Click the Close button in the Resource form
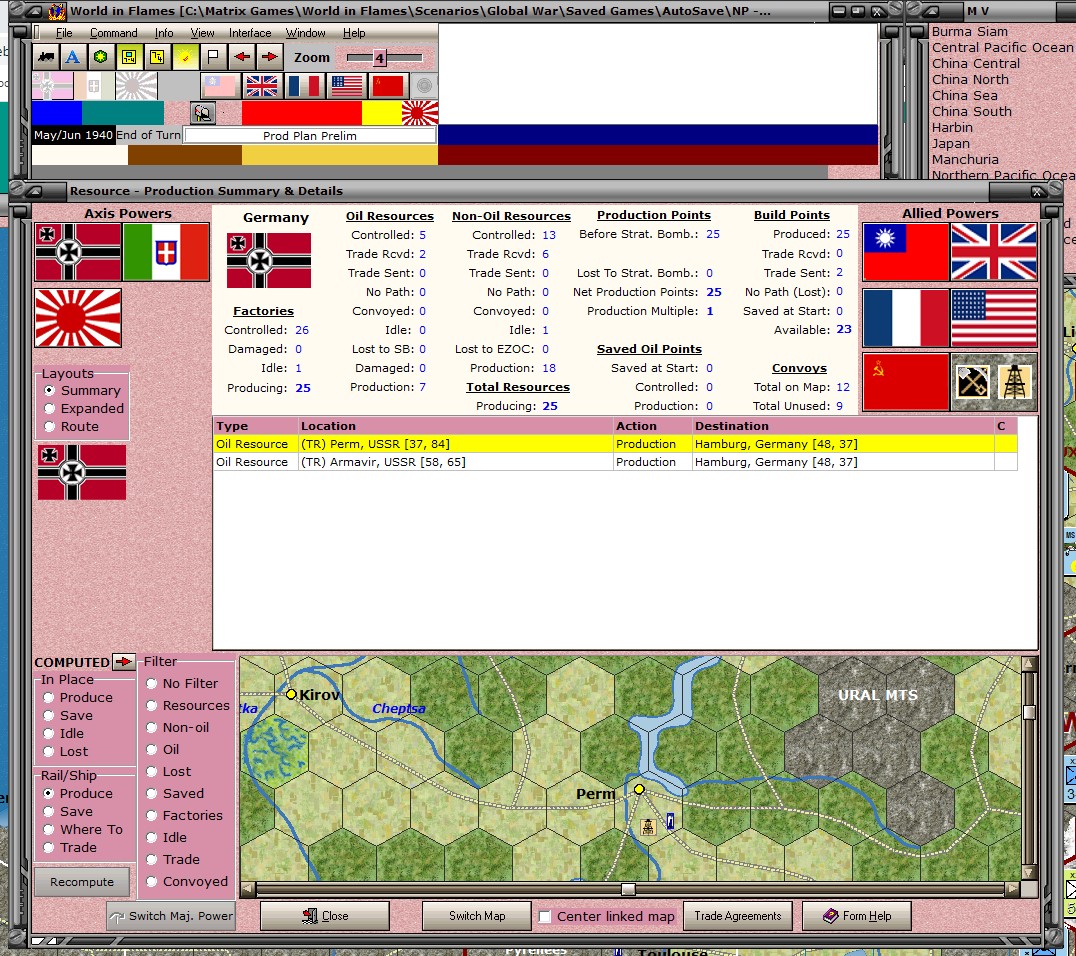Viewport: 1076px width, 956px height. click(x=325, y=916)
